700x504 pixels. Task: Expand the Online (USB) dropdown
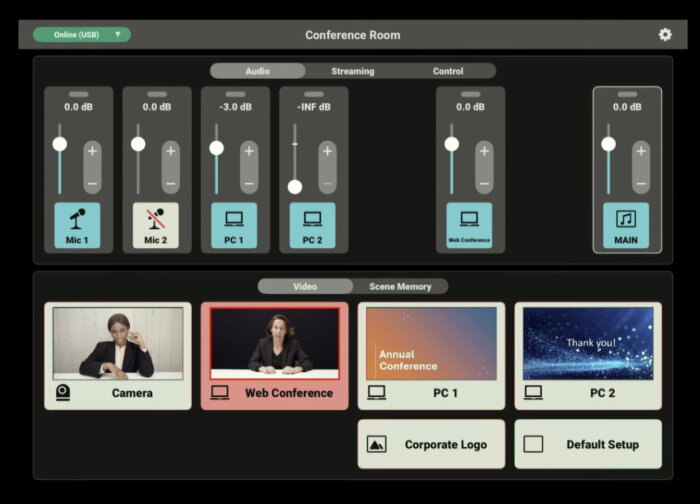(82, 35)
